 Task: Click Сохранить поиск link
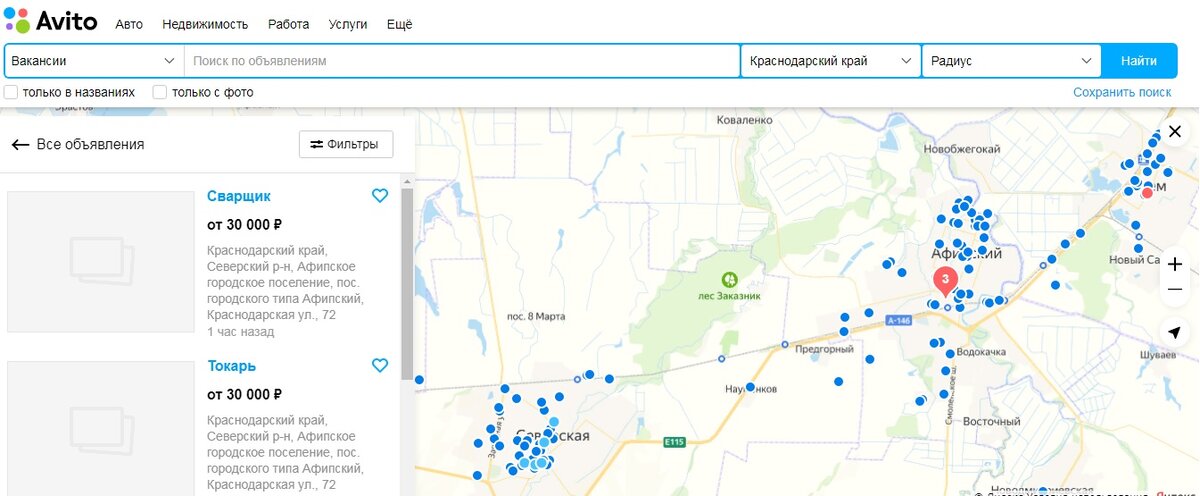click(1122, 92)
